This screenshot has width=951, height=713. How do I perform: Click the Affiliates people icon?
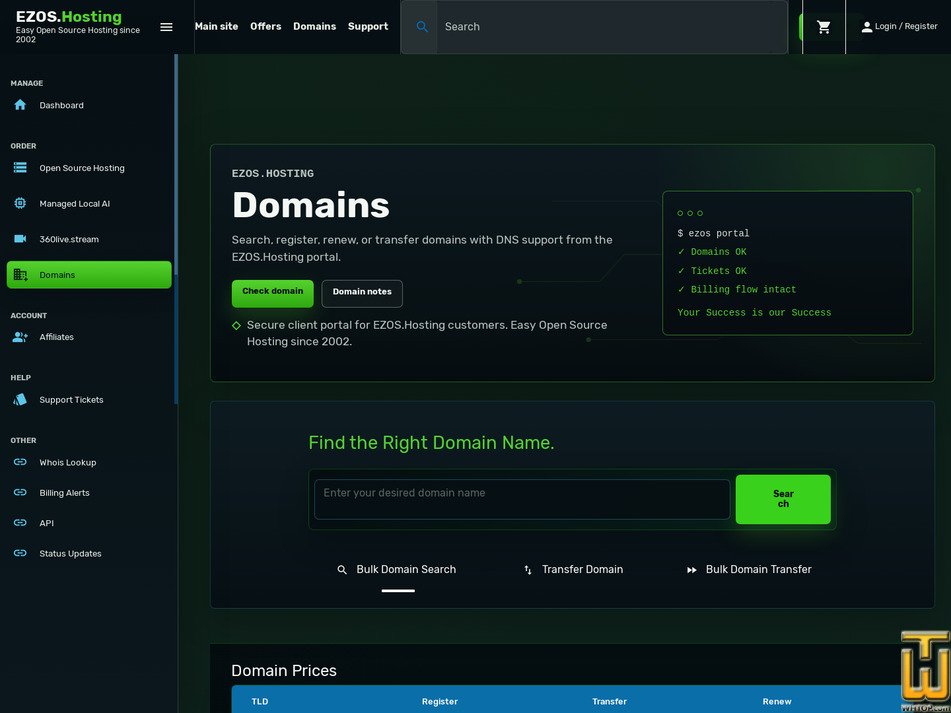(20, 337)
